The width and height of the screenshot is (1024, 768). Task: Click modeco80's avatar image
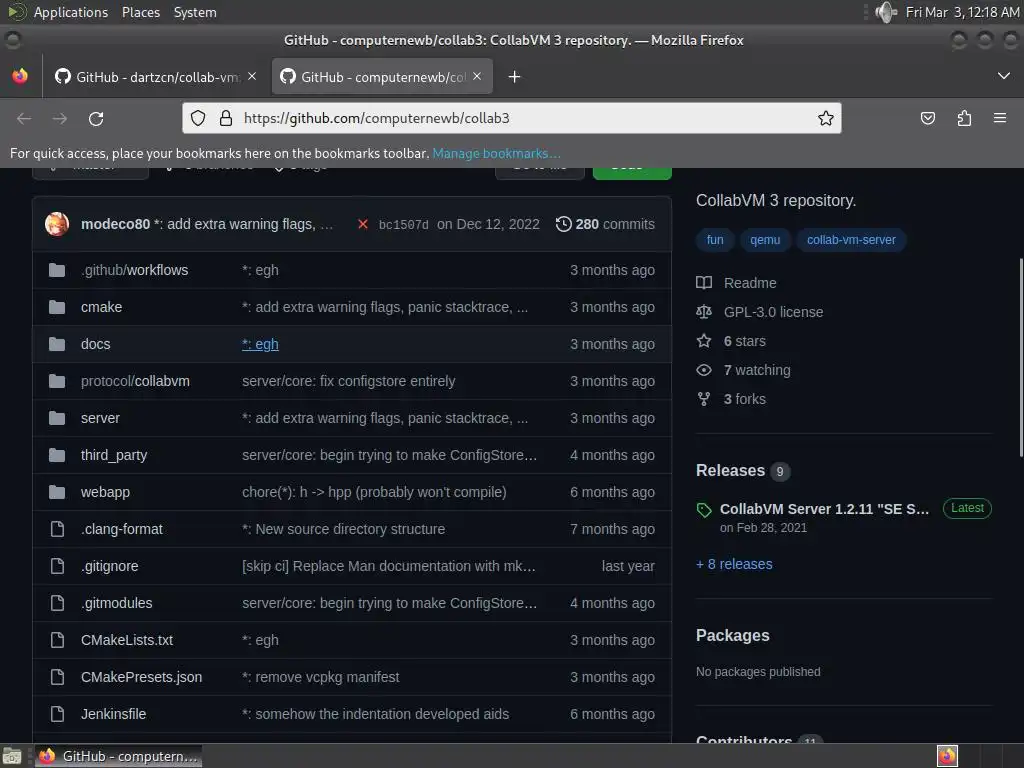tap(57, 224)
